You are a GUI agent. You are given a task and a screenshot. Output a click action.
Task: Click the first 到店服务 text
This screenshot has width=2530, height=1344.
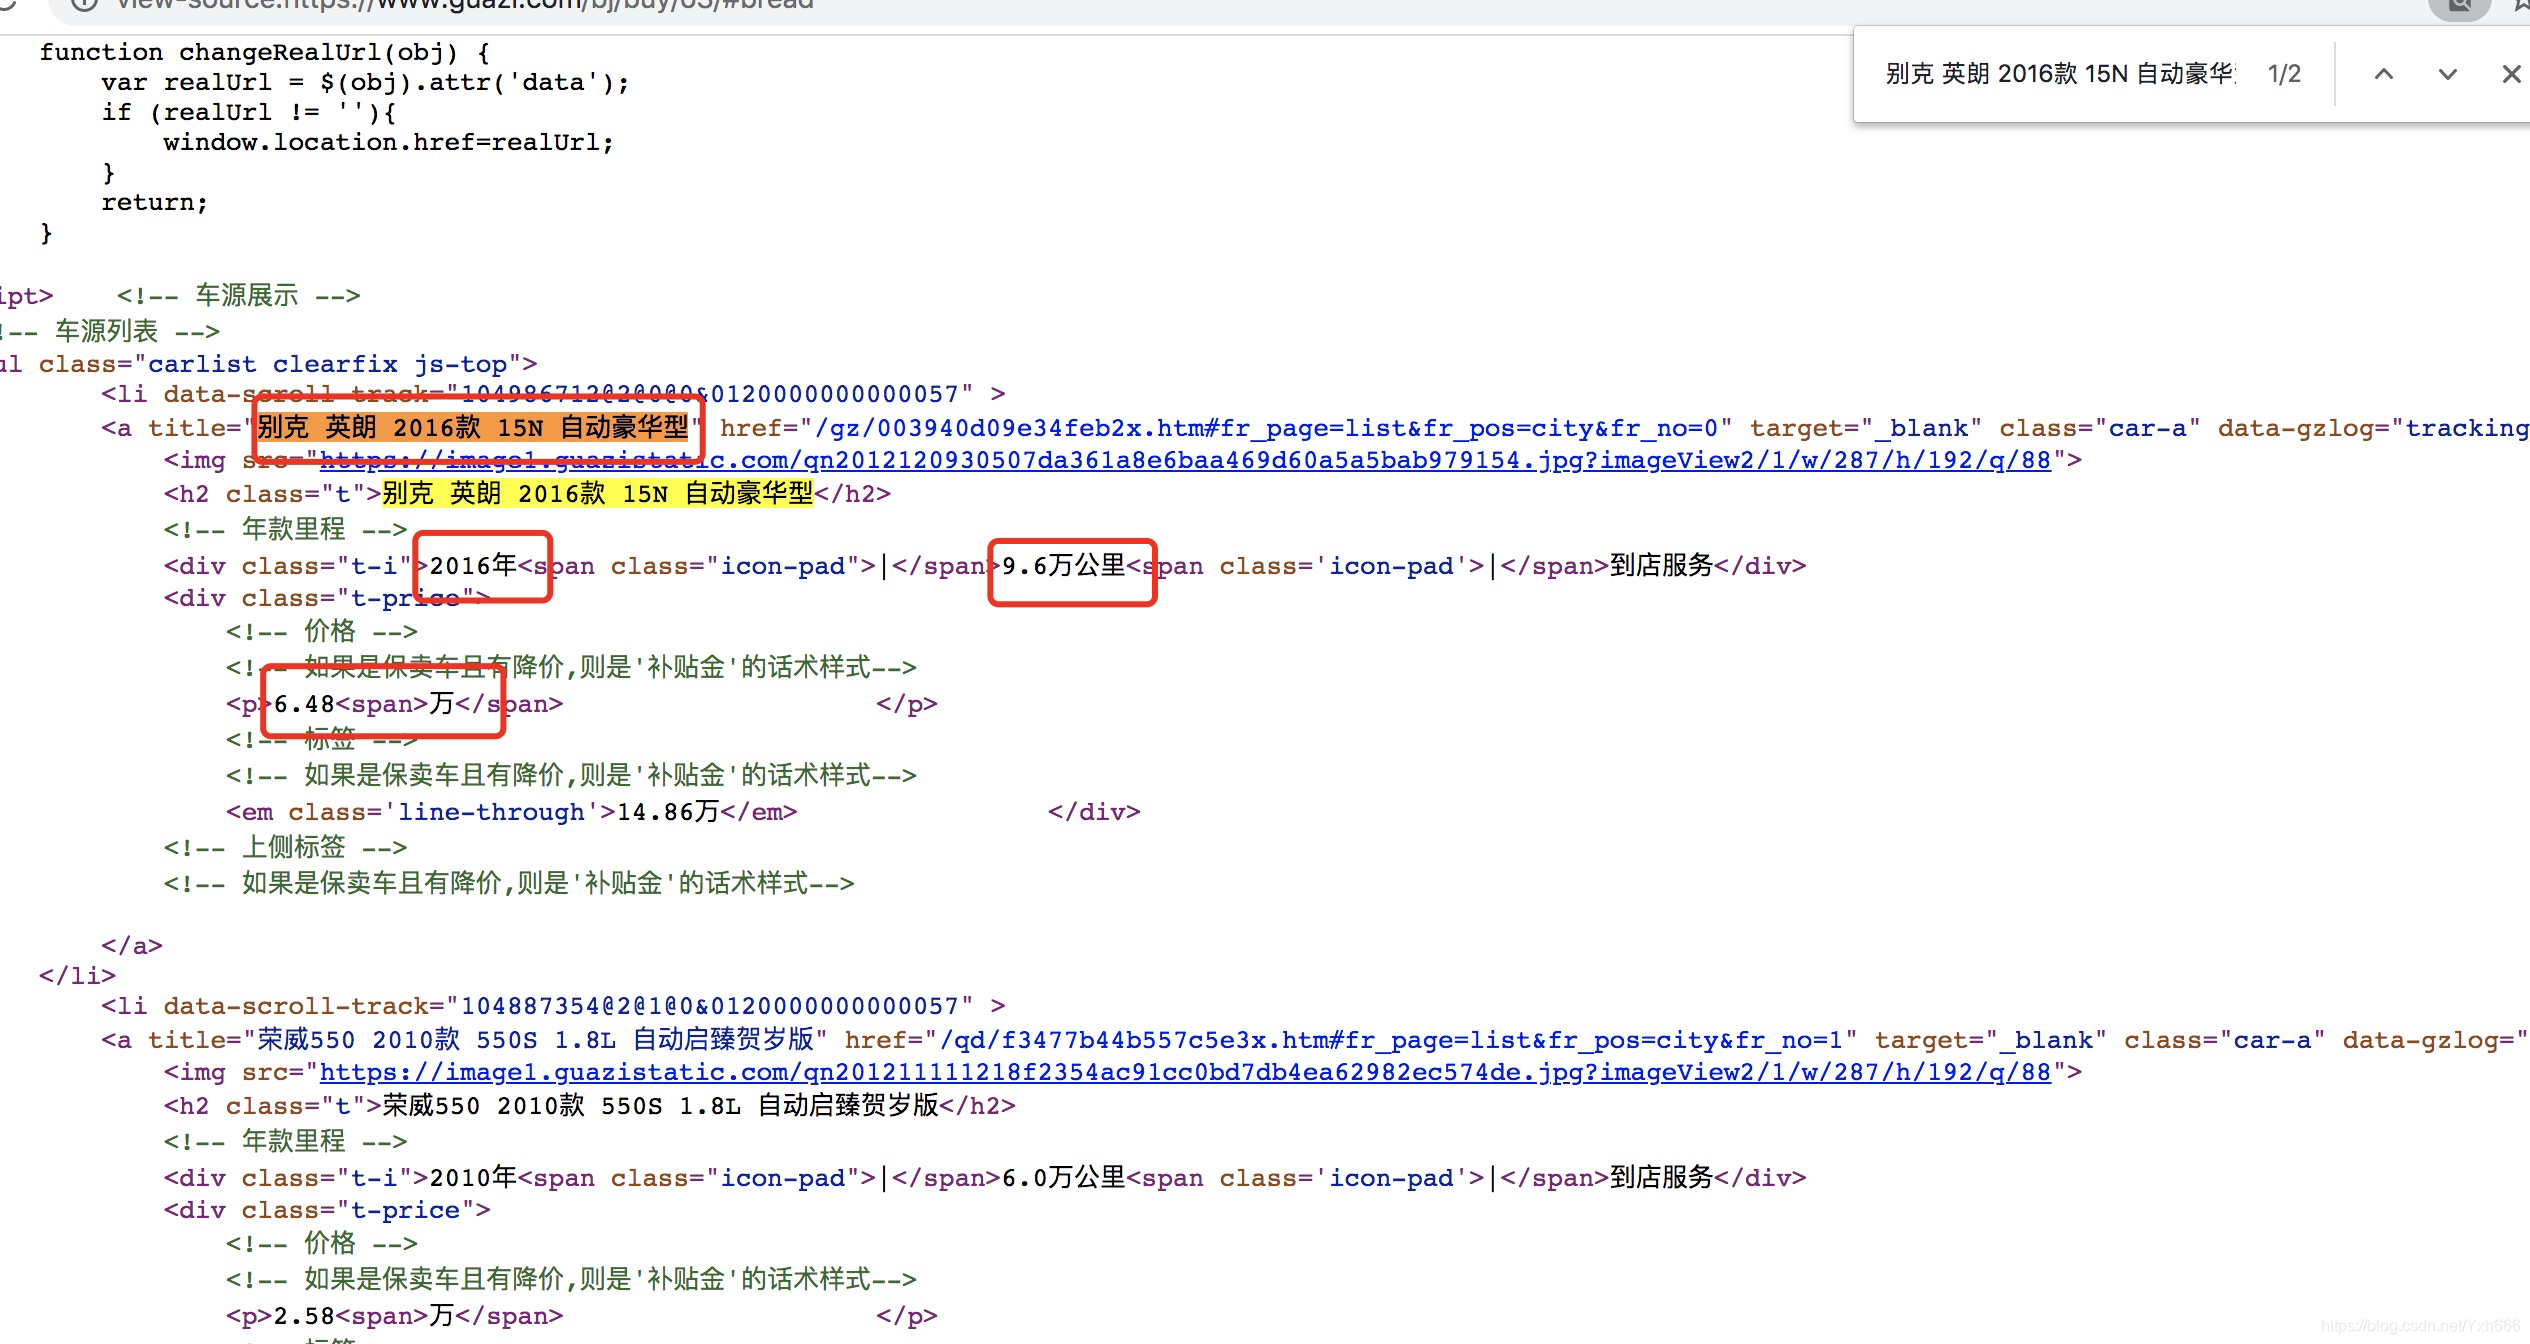point(1661,566)
